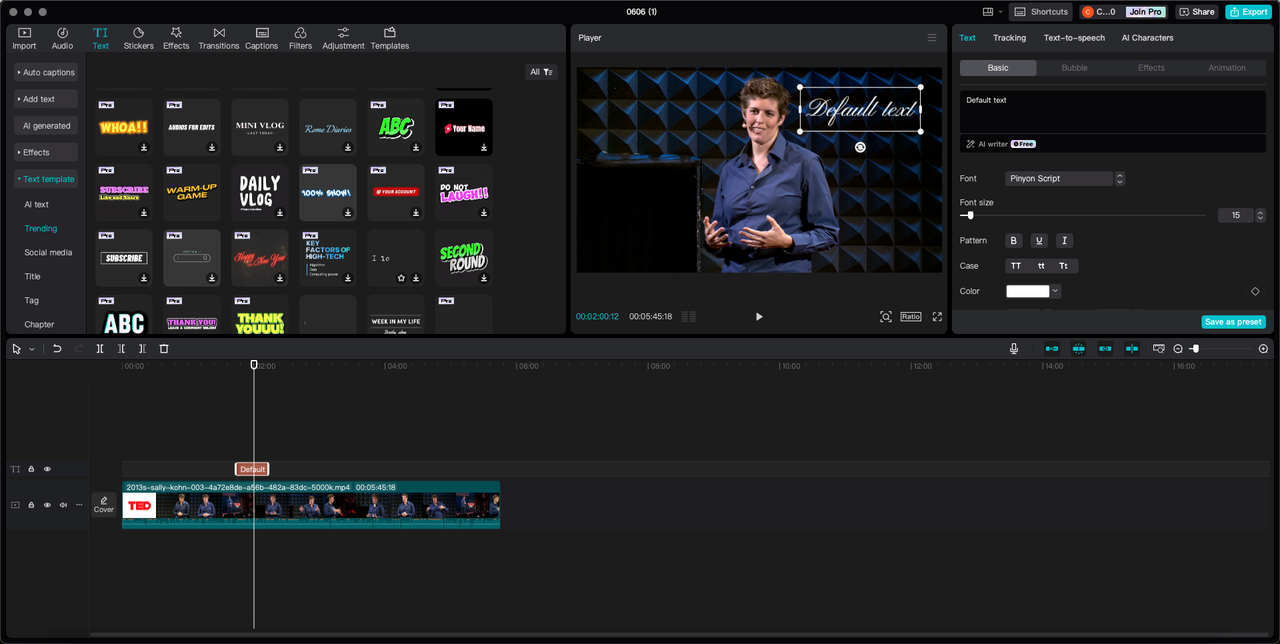This screenshot has height=644, width=1280.
Task: Delete the selected timeline clip
Action: tap(164, 349)
